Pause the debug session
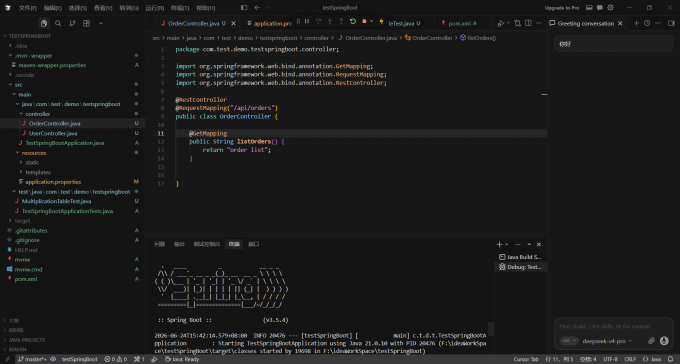The image size is (680, 364). point(307,22)
